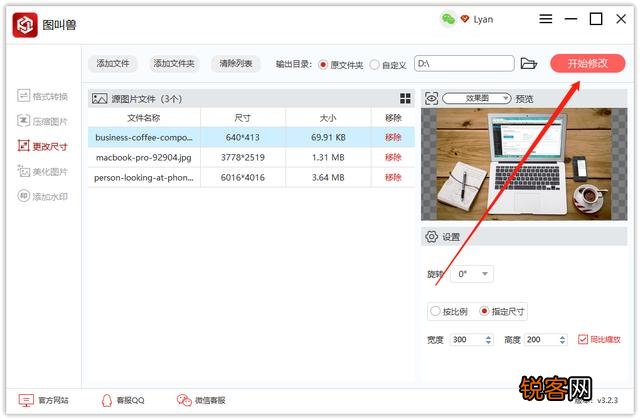640x420 pixels.
Task: Browse output folder with folder icon
Action: pos(529,64)
